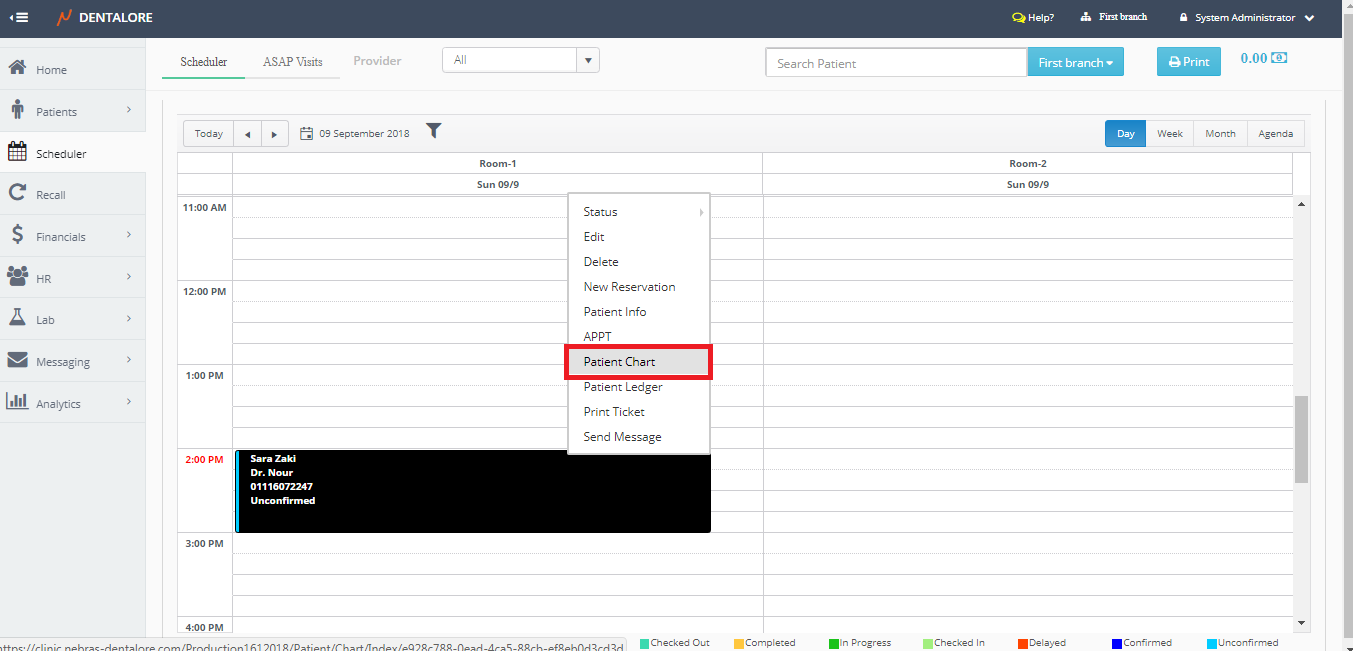Expand the First branch dropdown button
The image size is (1353, 651).
click(x=1075, y=63)
